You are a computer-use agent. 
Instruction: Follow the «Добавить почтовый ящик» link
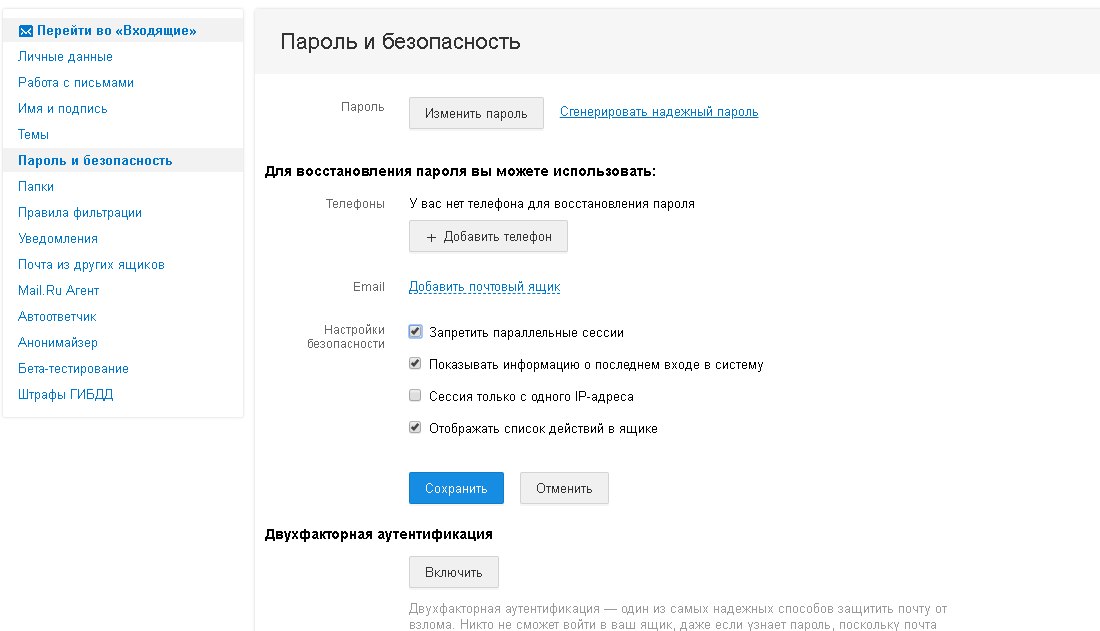[484, 287]
